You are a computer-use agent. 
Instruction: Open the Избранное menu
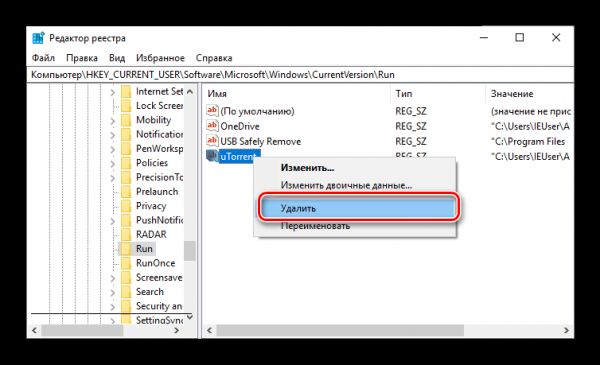(x=160, y=58)
